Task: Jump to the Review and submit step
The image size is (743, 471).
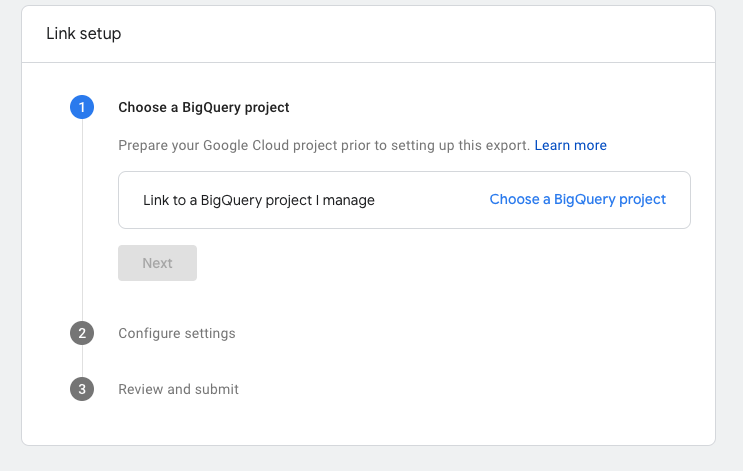Action: (x=179, y=389)
